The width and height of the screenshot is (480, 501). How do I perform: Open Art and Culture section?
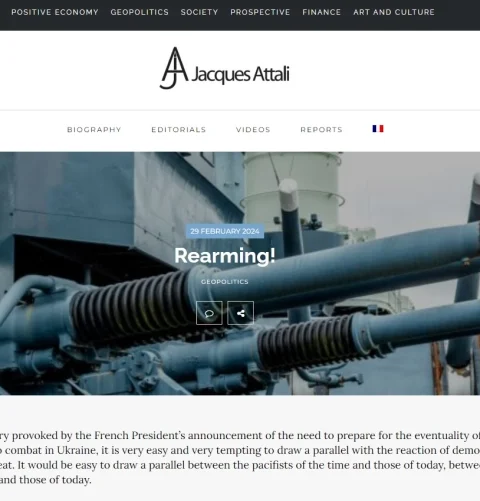pyautogui.click(x=394, y=12)
